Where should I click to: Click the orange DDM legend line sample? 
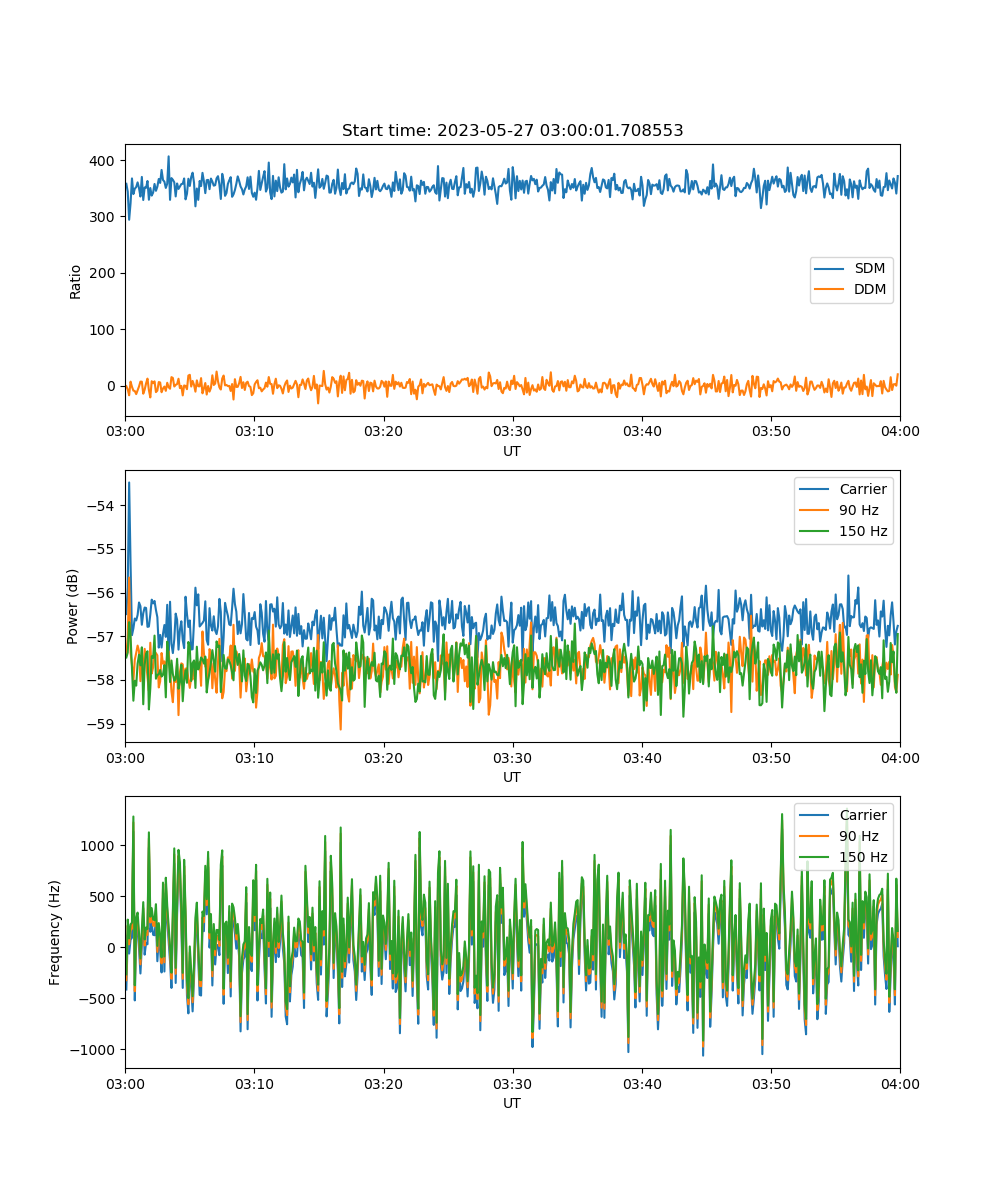(830, 290)
